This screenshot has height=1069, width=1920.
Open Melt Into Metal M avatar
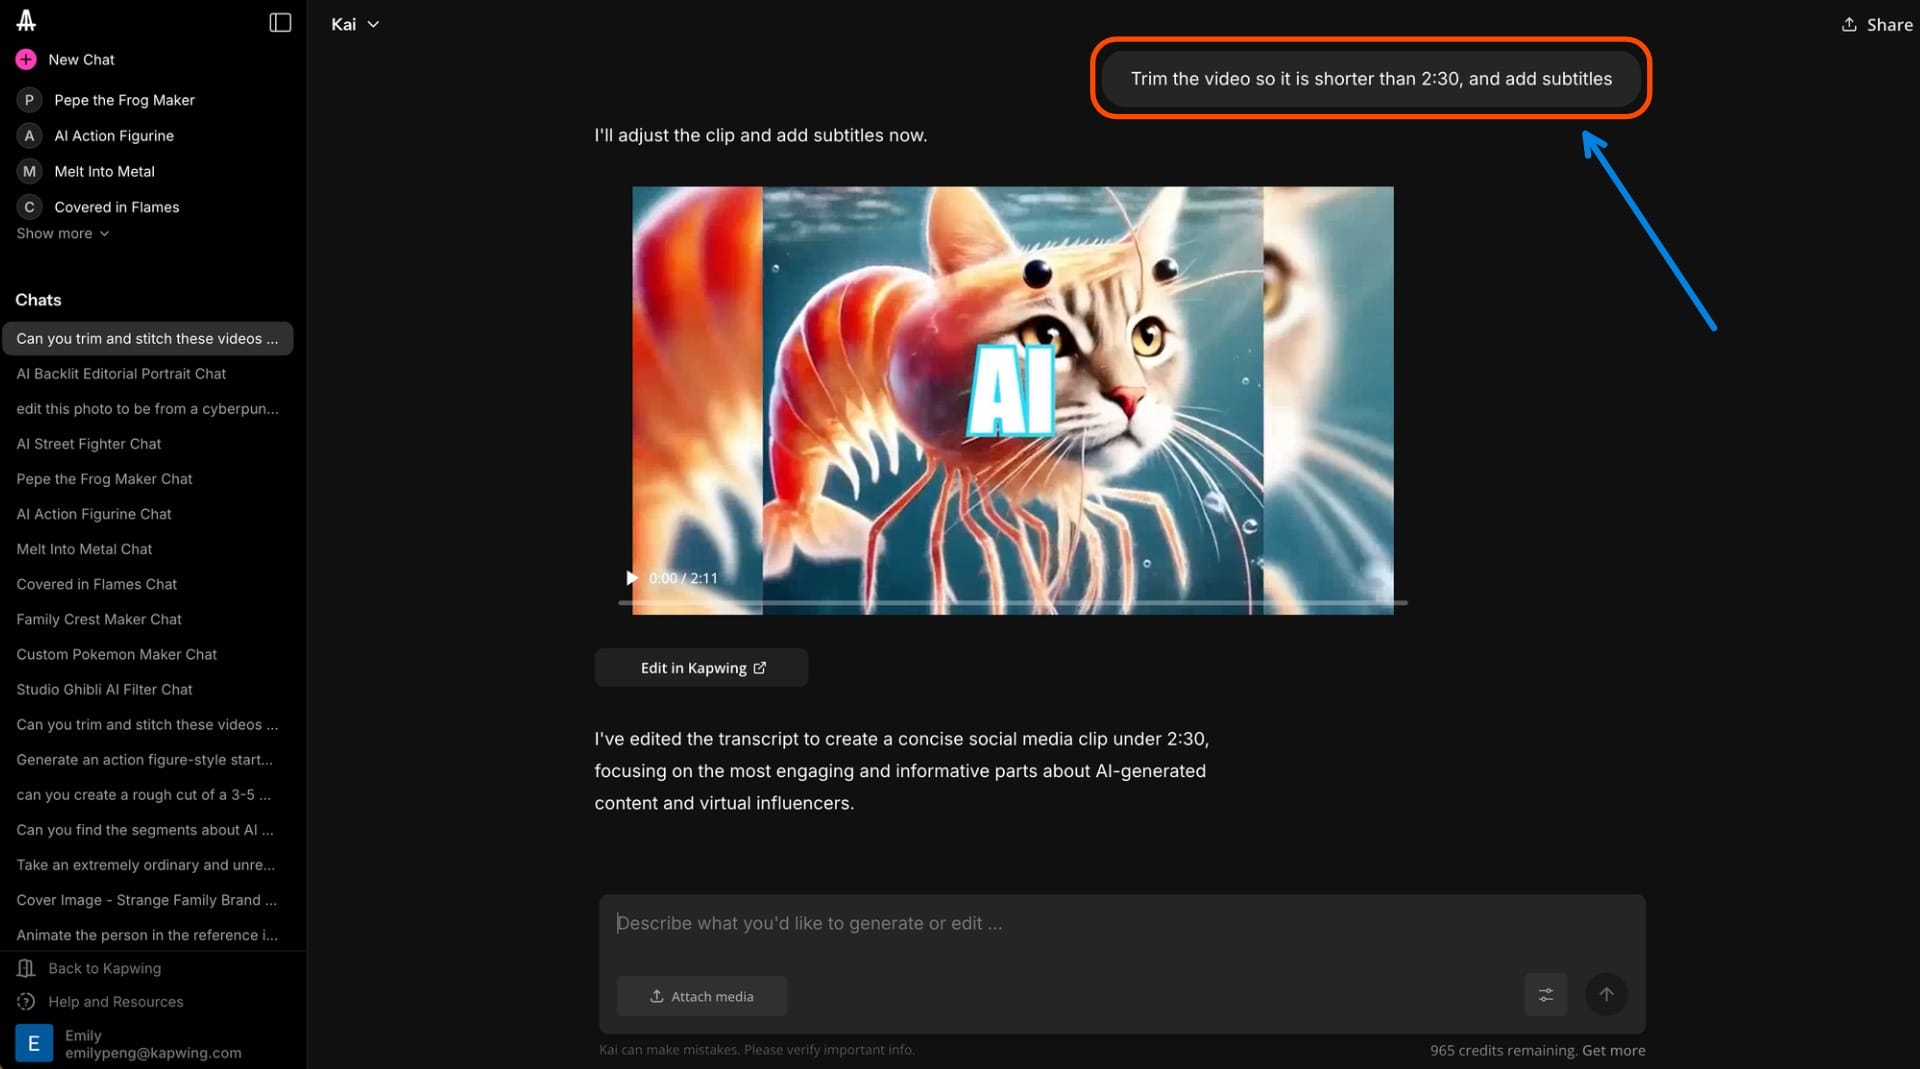[x=29, y=171]
